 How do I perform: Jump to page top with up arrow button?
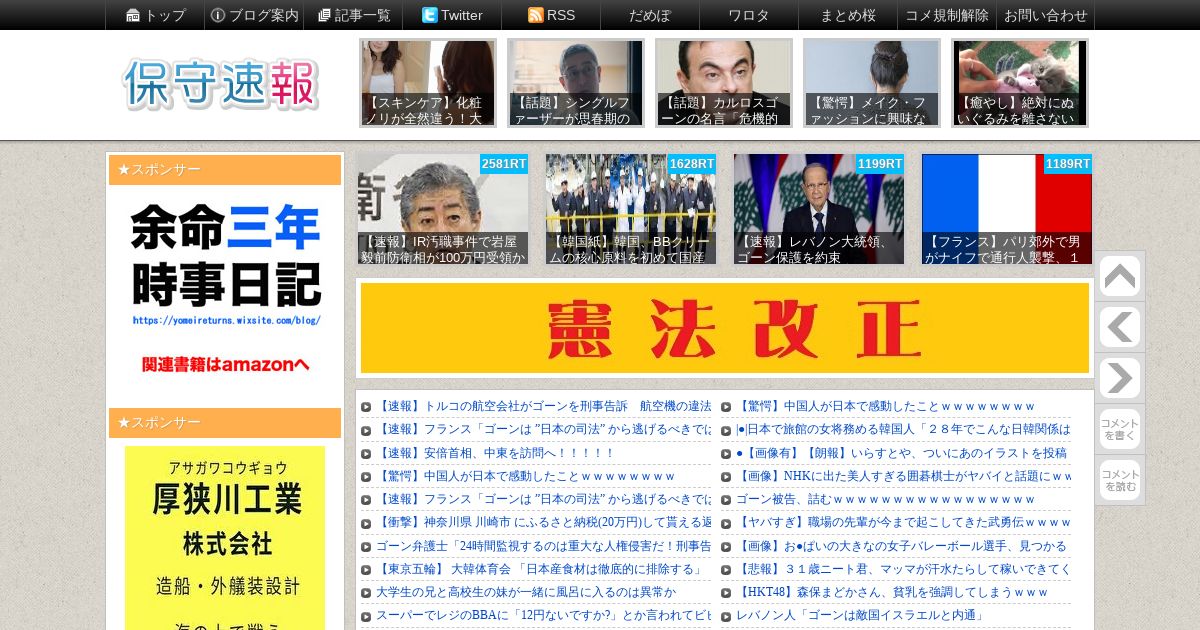(1120, 276)
